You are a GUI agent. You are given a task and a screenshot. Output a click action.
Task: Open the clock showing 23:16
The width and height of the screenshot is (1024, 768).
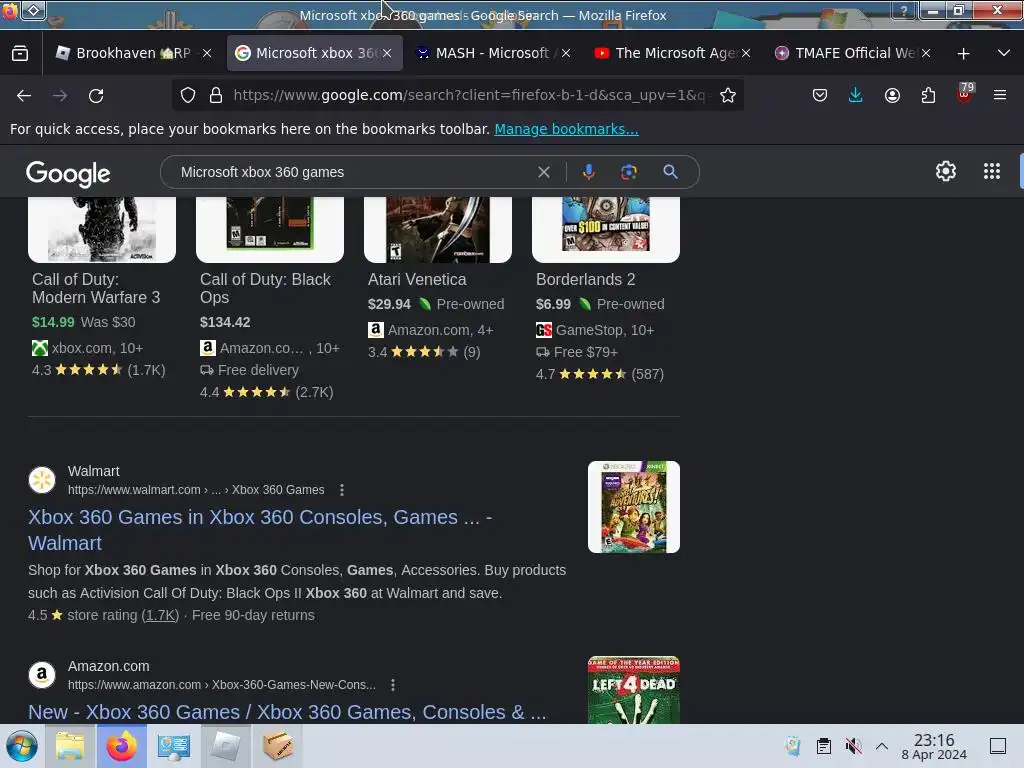934,746
